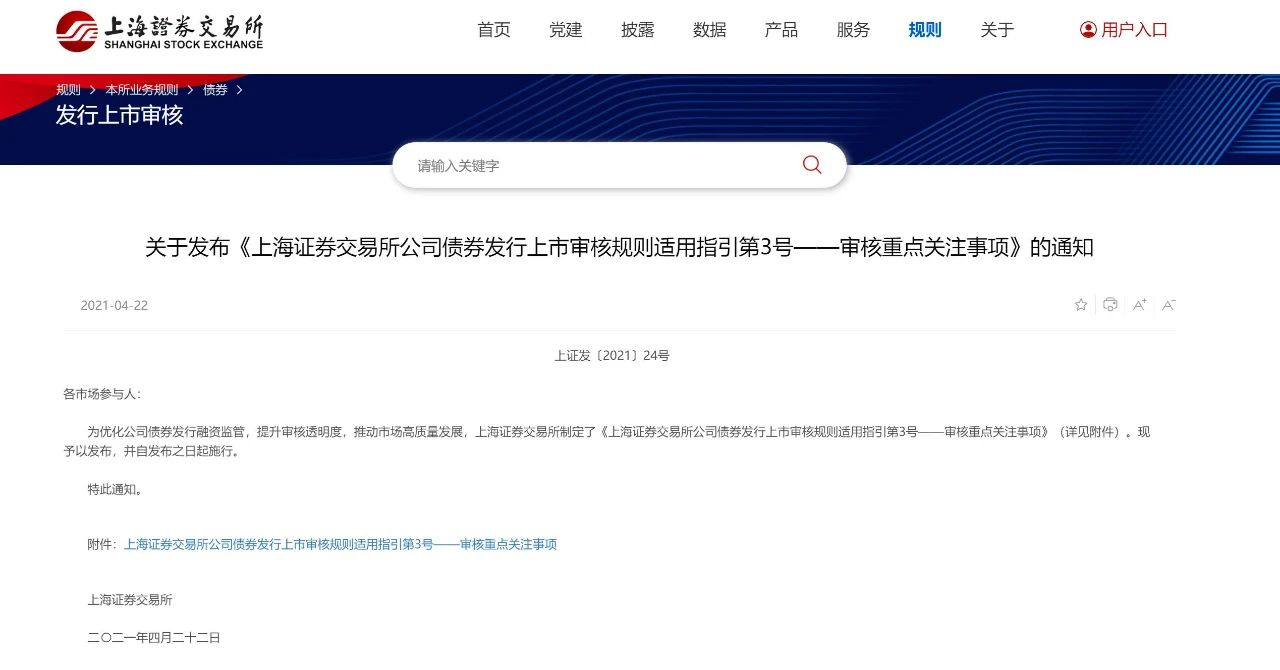Go to 本所业务规则 breadcrumb link
Screen dimensions: 1280x670
pyautogui.click(x=141, y=90)
